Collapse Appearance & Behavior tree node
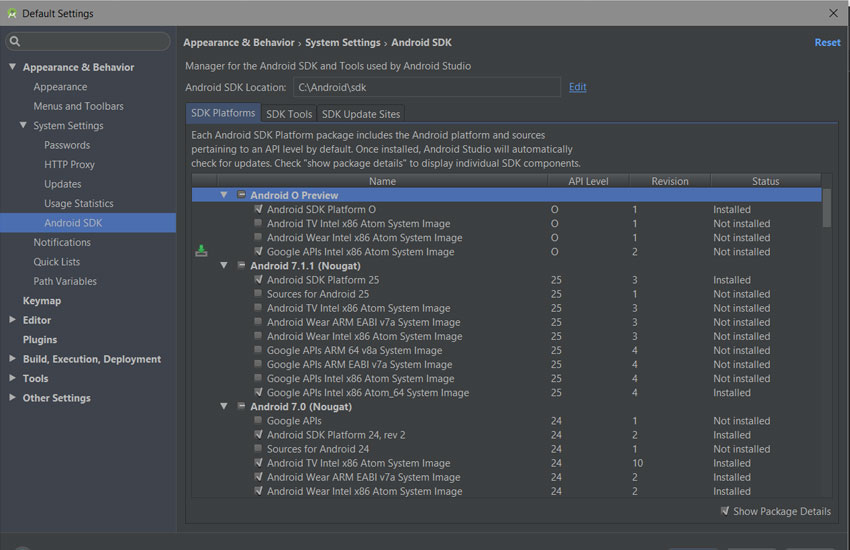This screenshot has height=550, width=850. click(x=12, y=67)
